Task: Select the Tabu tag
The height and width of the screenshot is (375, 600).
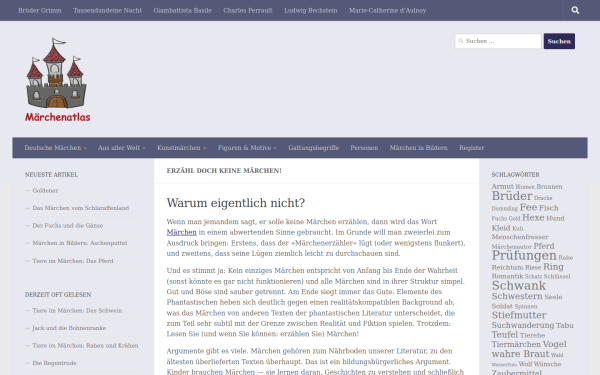Action: coord(565,326)
